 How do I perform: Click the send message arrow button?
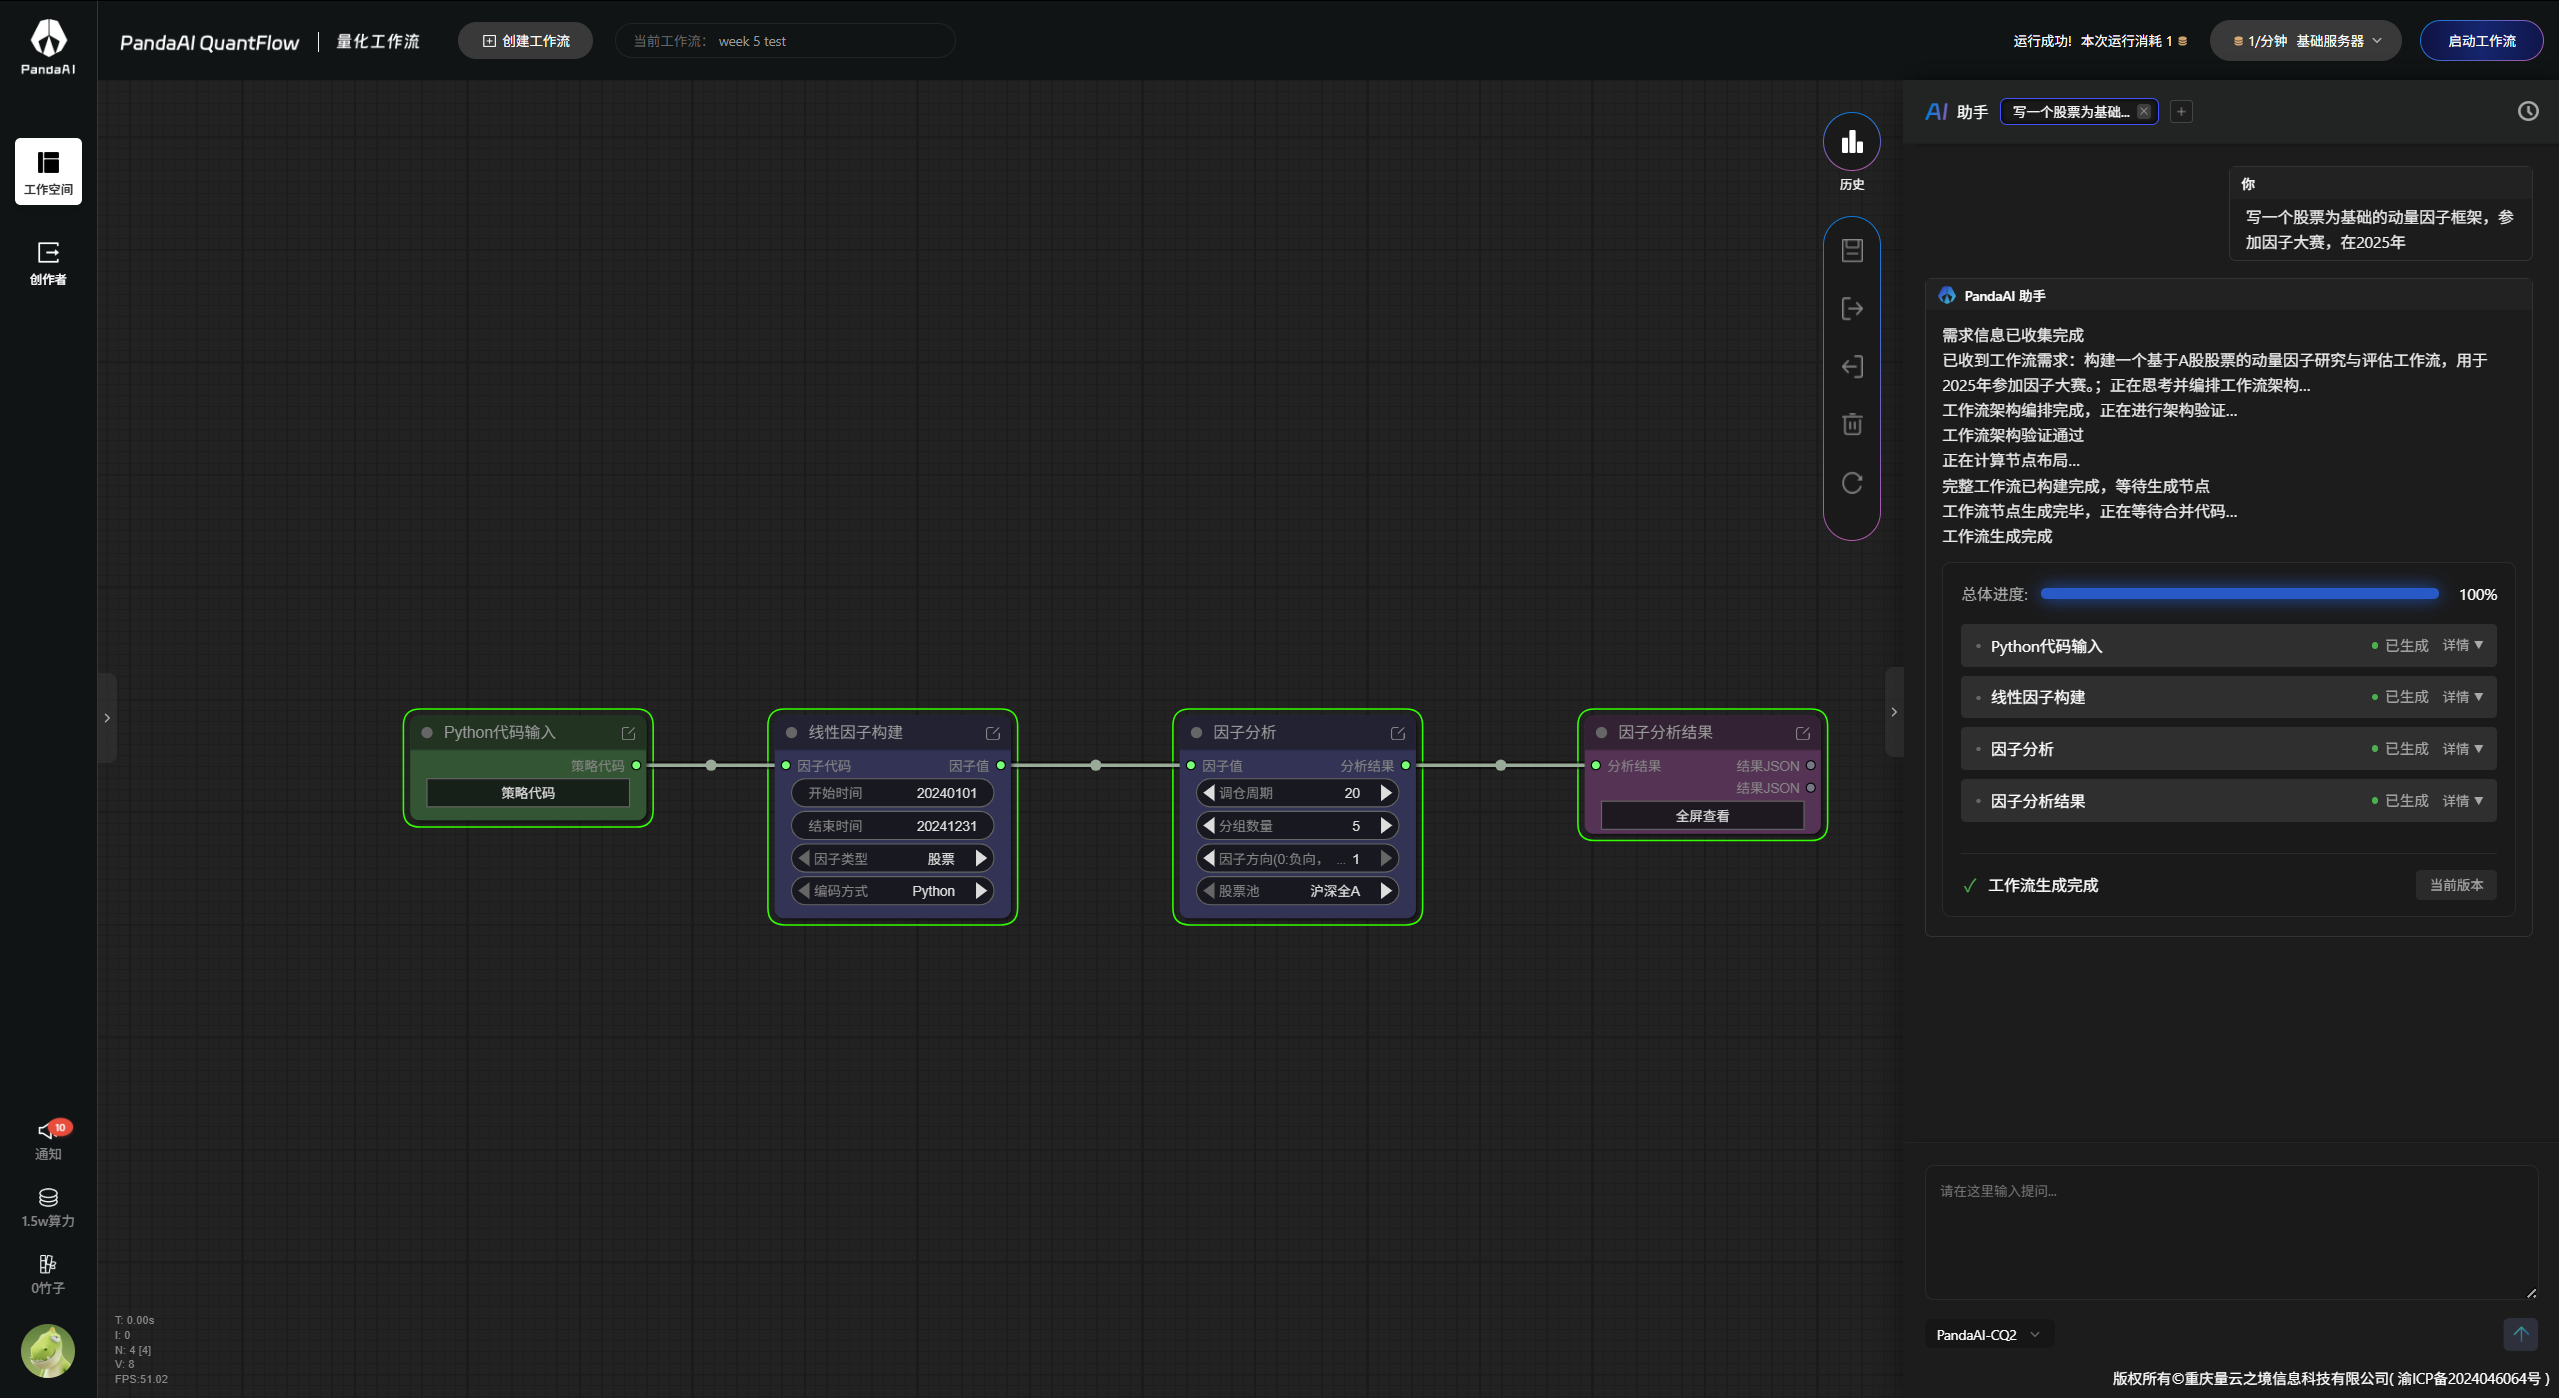pyautogui.click(x=2520, y=1334)
